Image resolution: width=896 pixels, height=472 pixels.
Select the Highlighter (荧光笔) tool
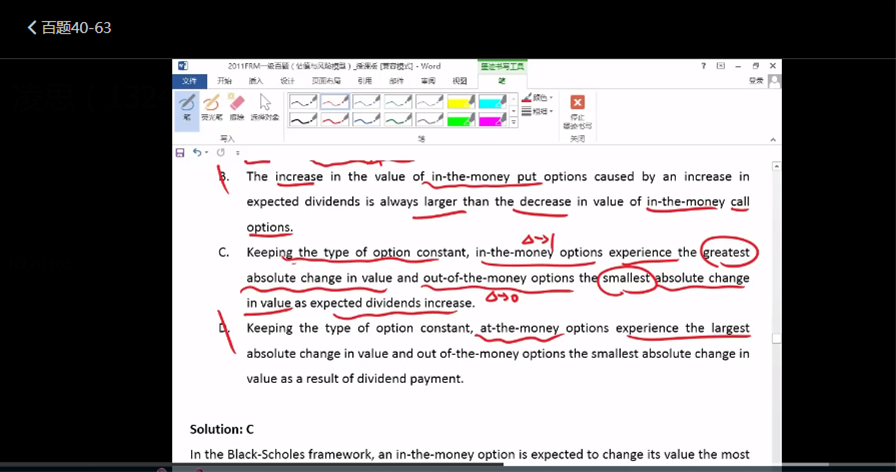click(212, 108)
